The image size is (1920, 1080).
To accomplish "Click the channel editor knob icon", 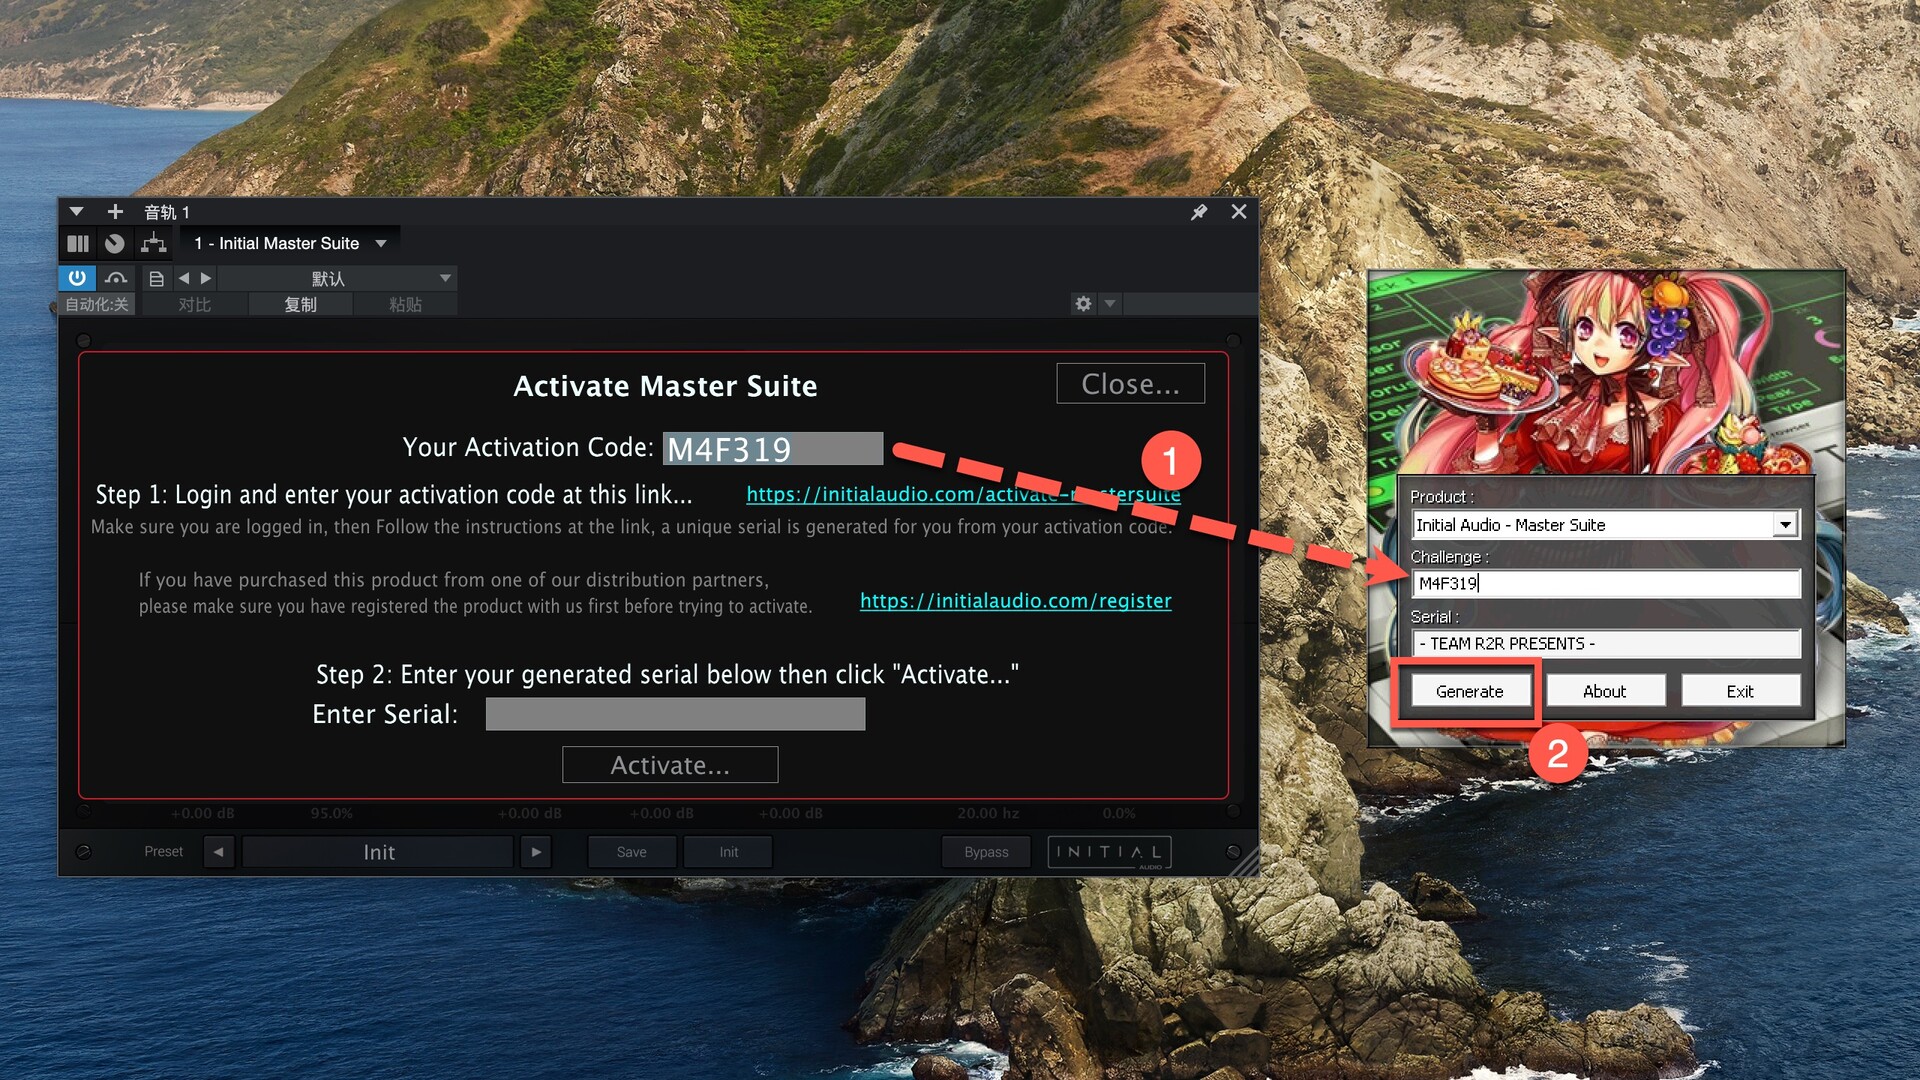I will [115, 243].
